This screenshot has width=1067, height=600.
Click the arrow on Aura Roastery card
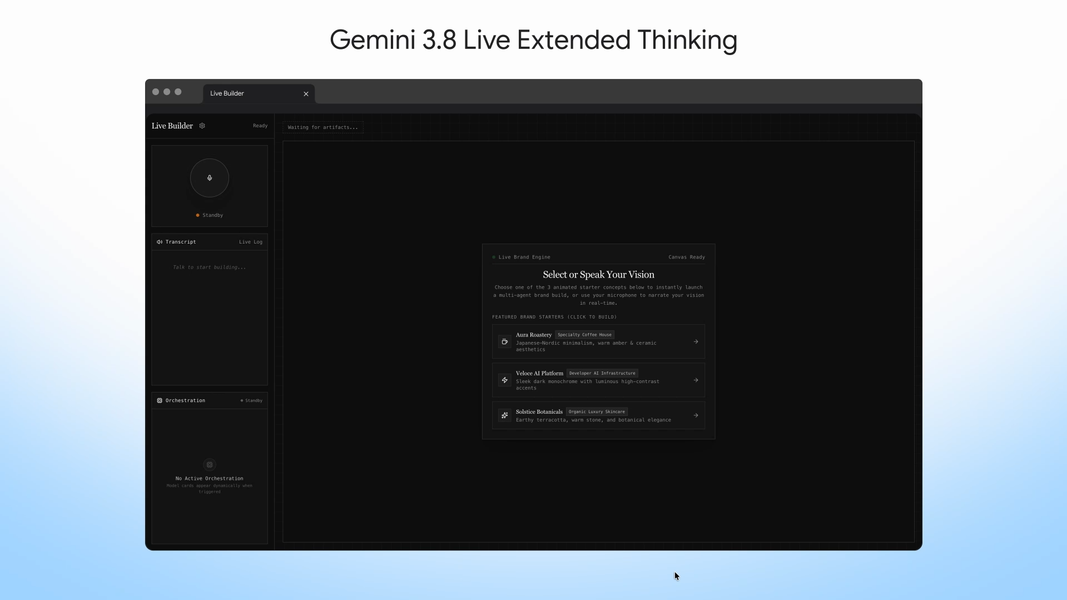point(695,341)
